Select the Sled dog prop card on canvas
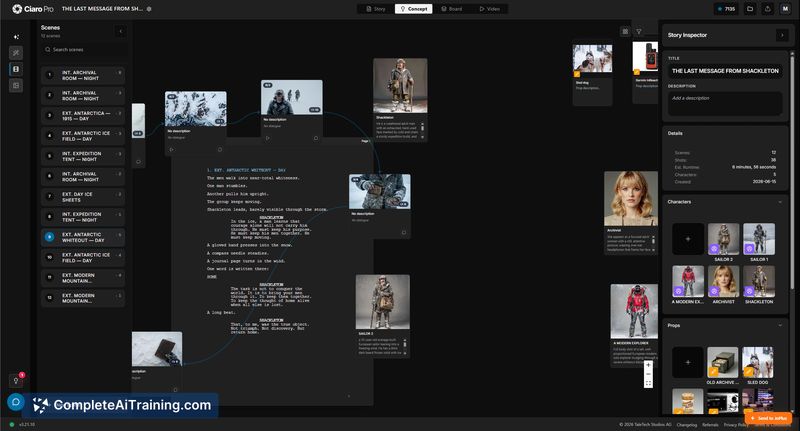Screen dimensions: 800x431 click(592, 74)
